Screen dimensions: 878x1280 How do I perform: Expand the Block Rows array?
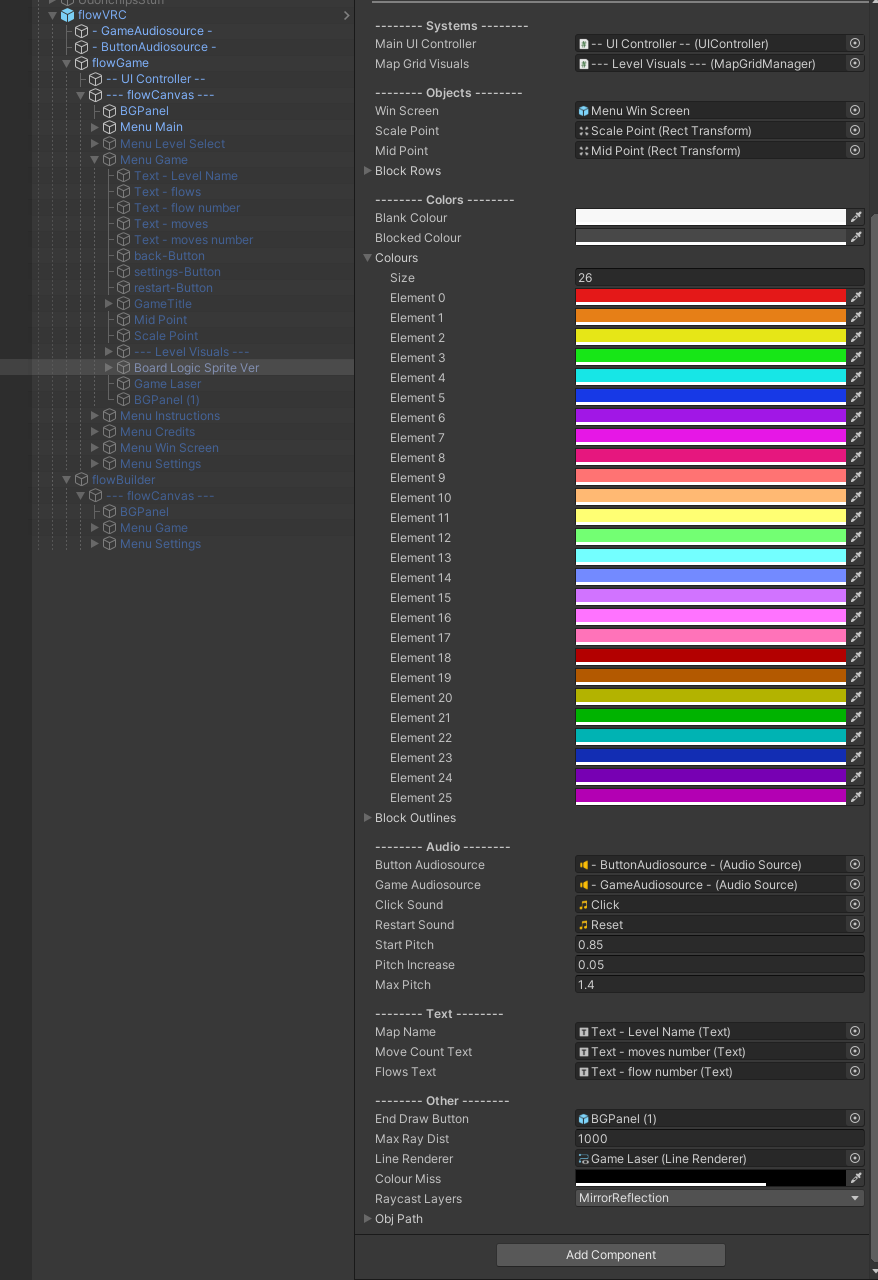click(367, 171)
